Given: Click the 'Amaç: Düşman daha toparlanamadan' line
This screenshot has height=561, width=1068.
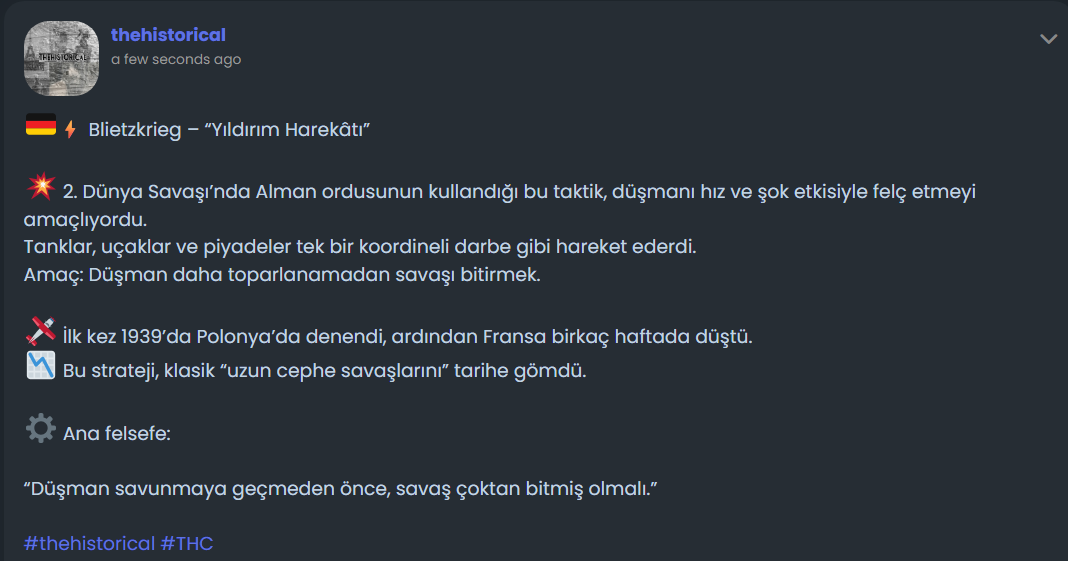Looking at the screenshot, I should click(x=282, y=275).
